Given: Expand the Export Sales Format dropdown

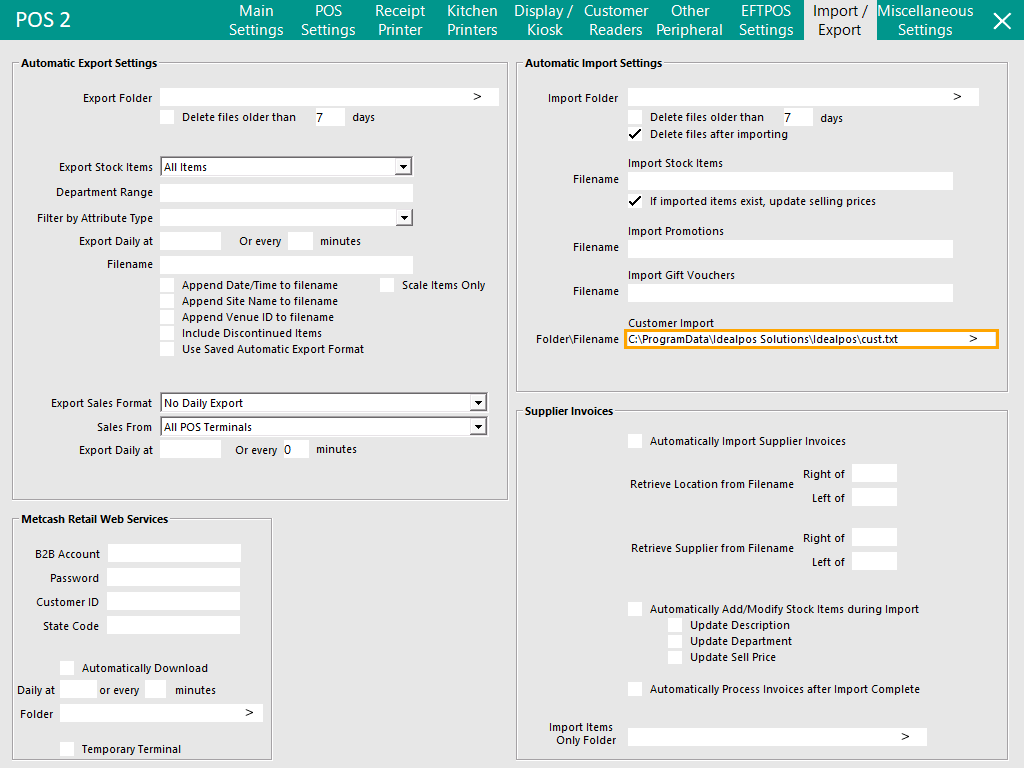Looking at the screenshot, I should coord(477,403).
